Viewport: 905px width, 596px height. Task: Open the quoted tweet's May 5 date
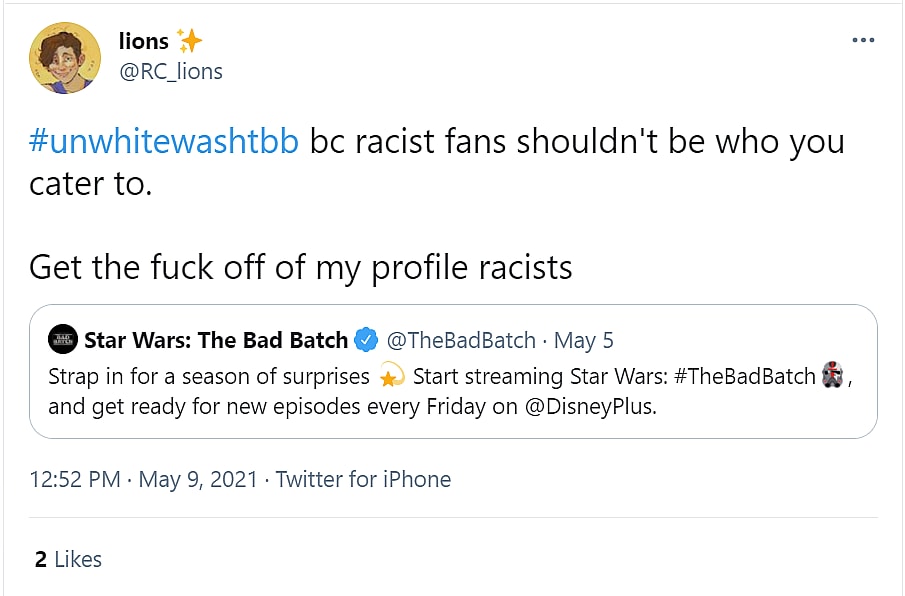583,340
